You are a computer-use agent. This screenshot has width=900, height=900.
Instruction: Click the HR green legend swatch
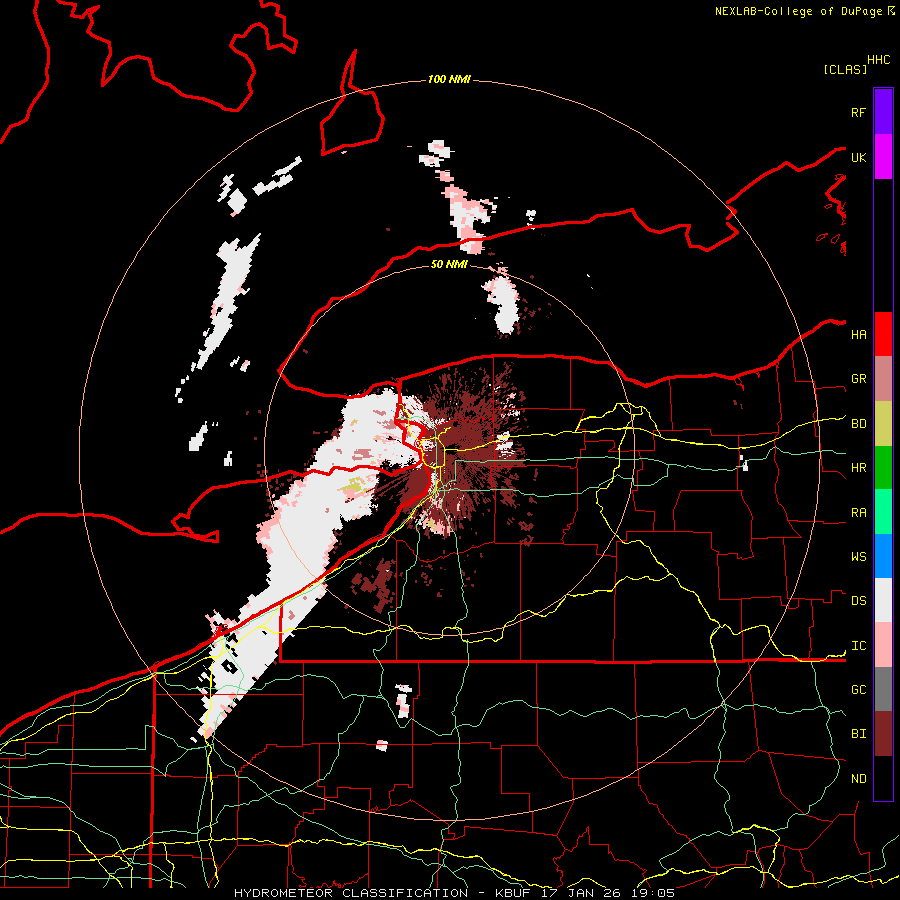883,468
